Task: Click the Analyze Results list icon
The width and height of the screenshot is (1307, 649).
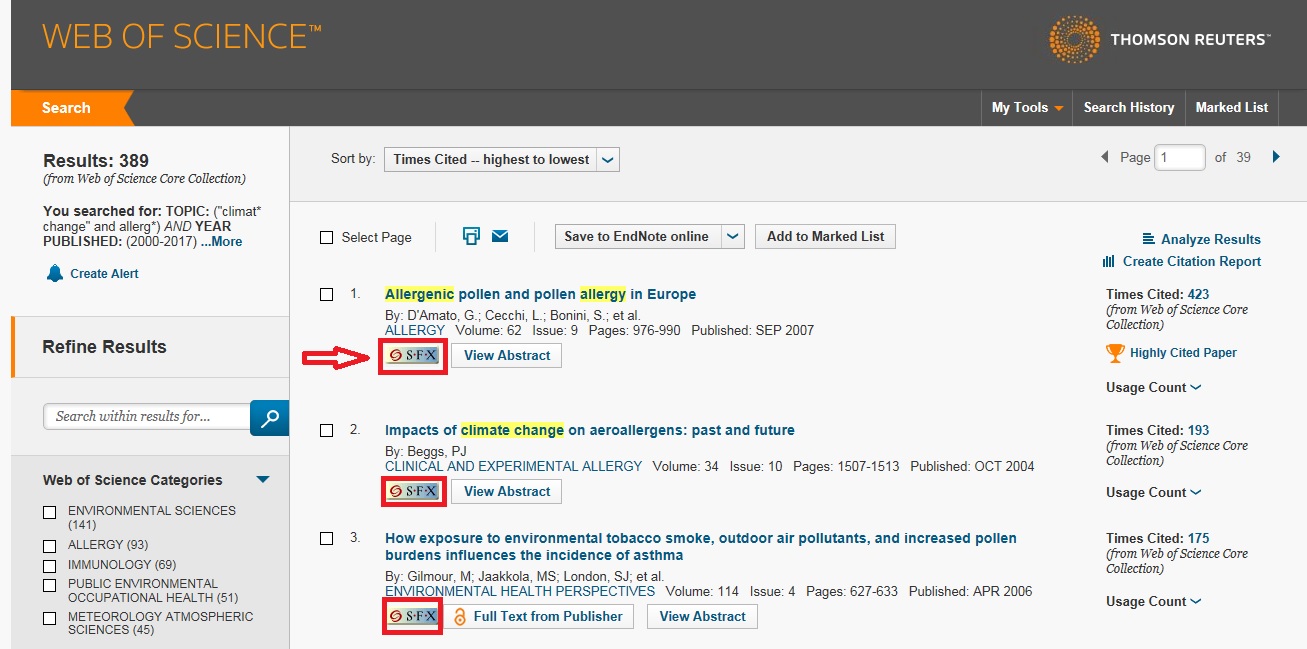Action: pos(1148,239)
